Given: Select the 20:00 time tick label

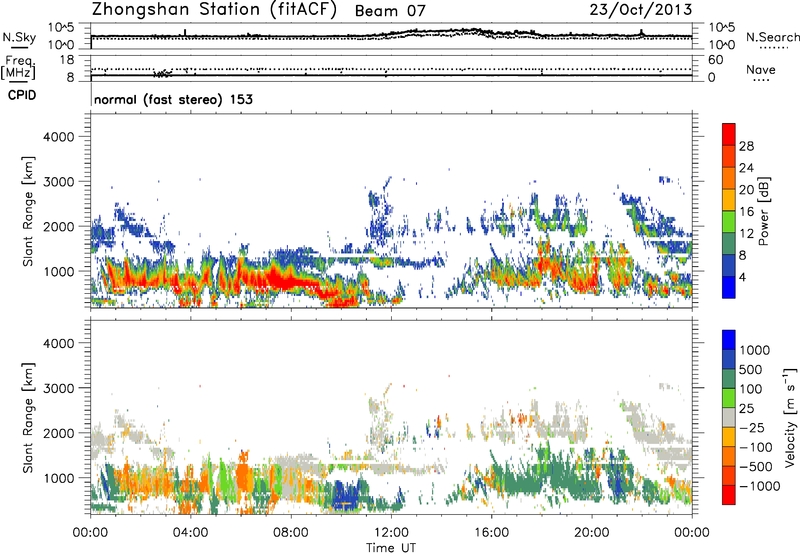Looking at the screenshot, I should coord(591,533).
